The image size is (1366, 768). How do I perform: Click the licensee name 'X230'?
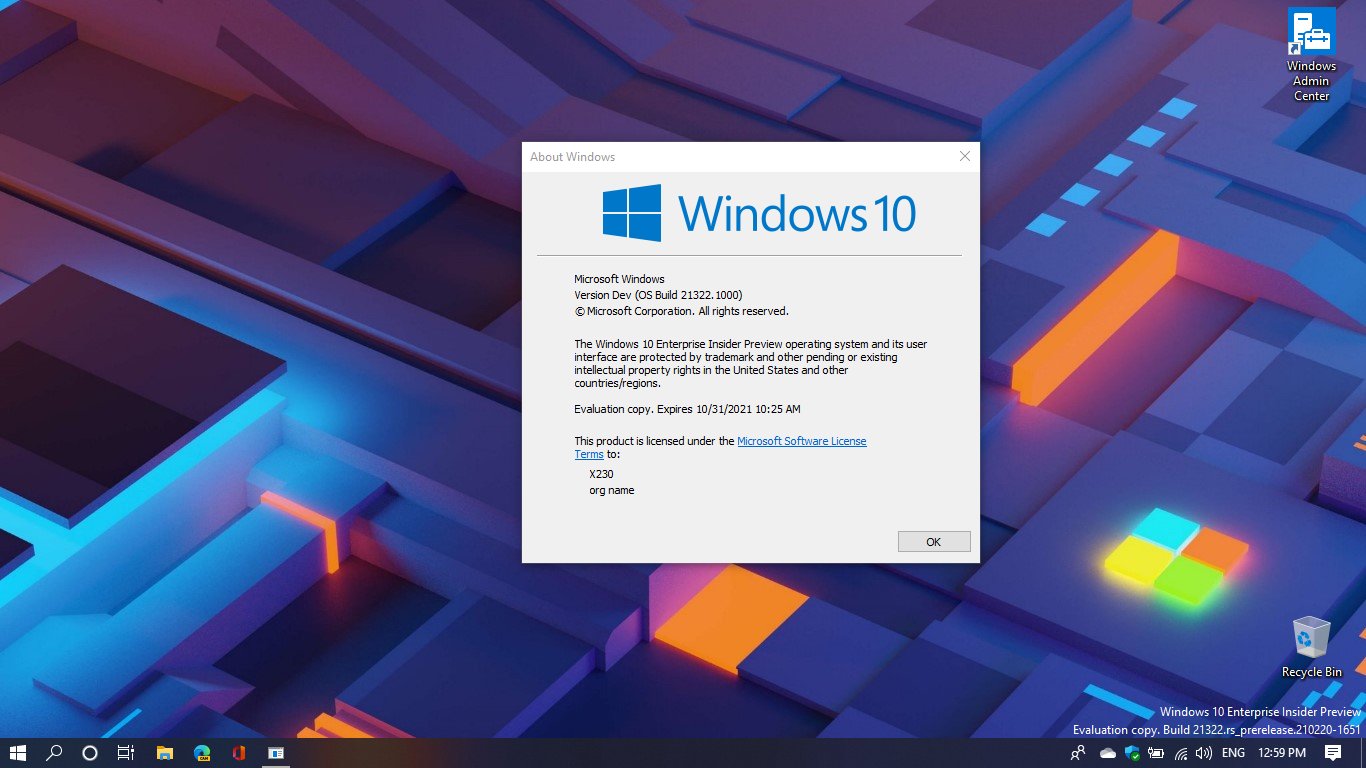[x=601, y=474]
